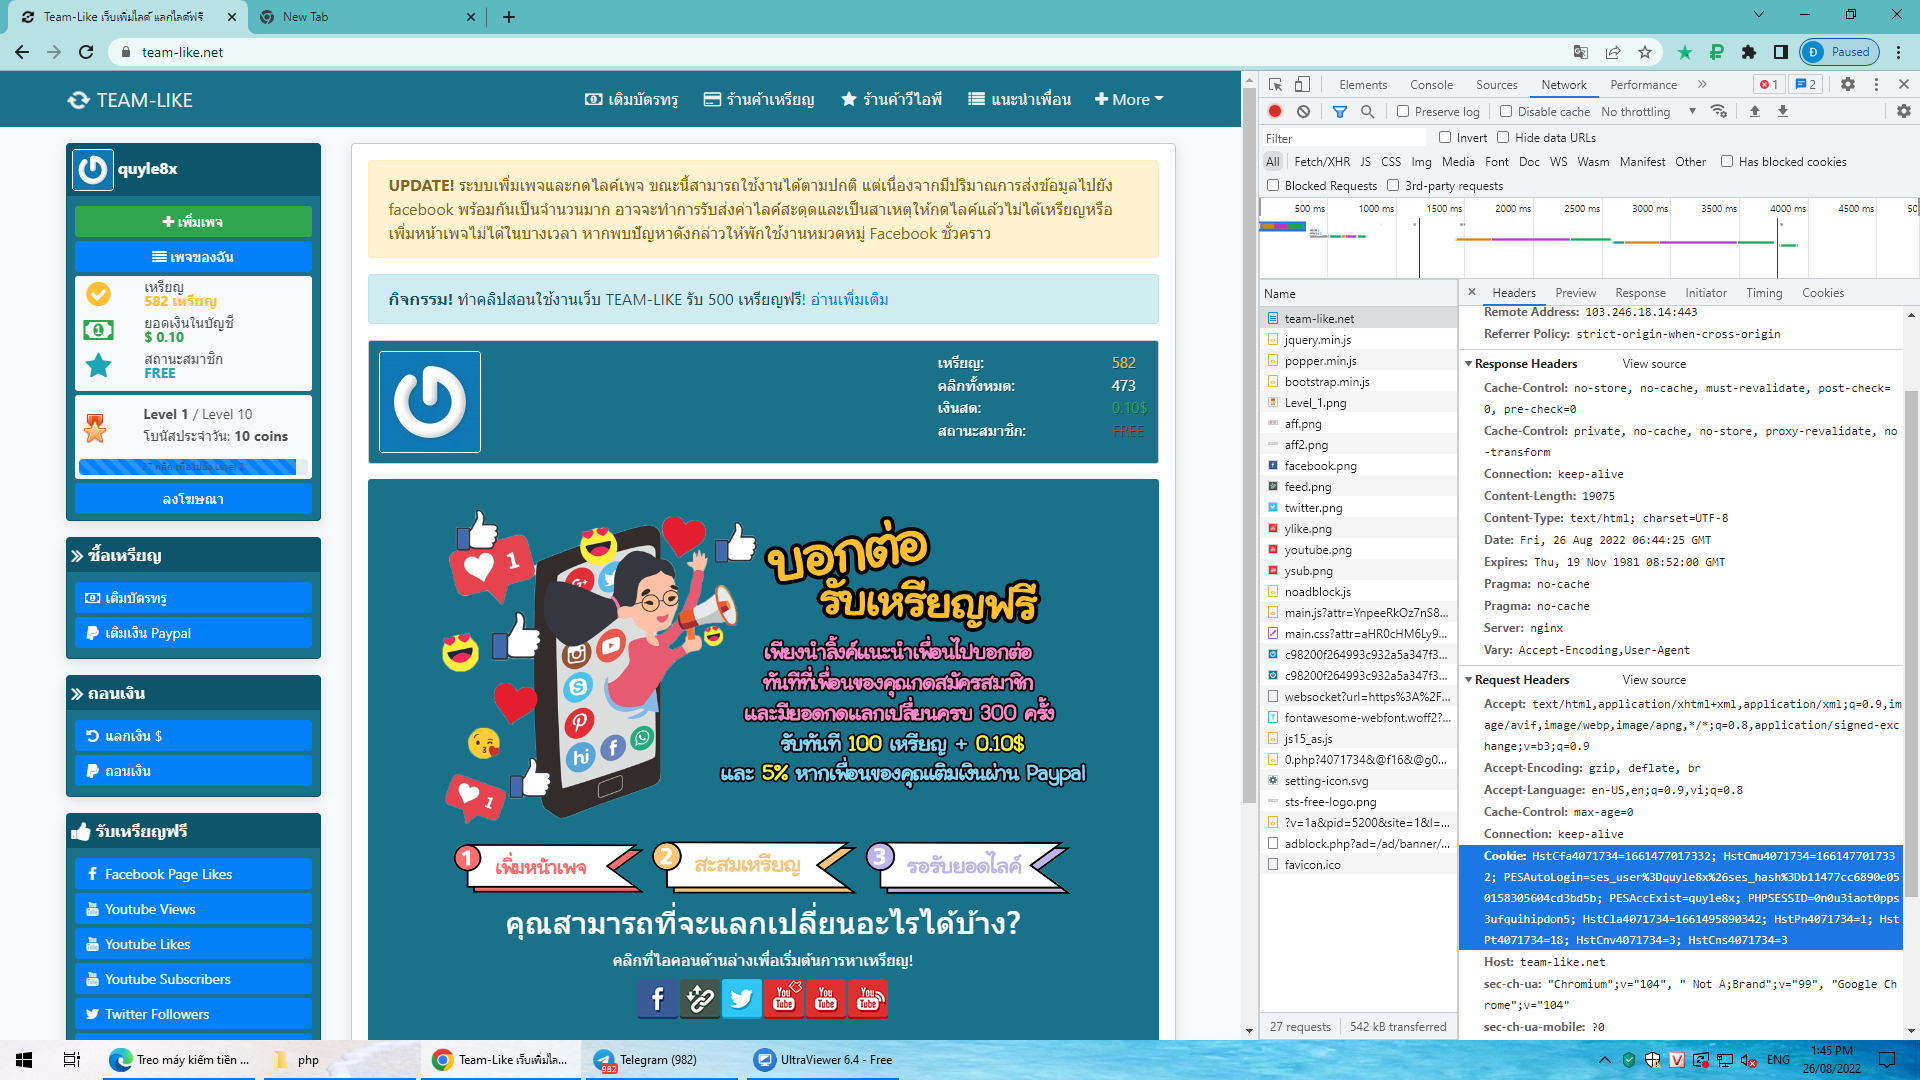Collapse the Request Headers section

point(1468,680)
